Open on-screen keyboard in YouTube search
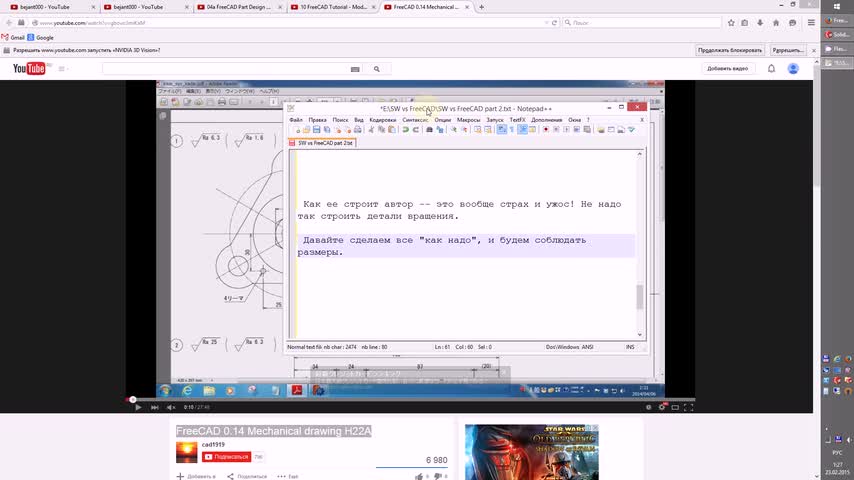 pos(355,69)
